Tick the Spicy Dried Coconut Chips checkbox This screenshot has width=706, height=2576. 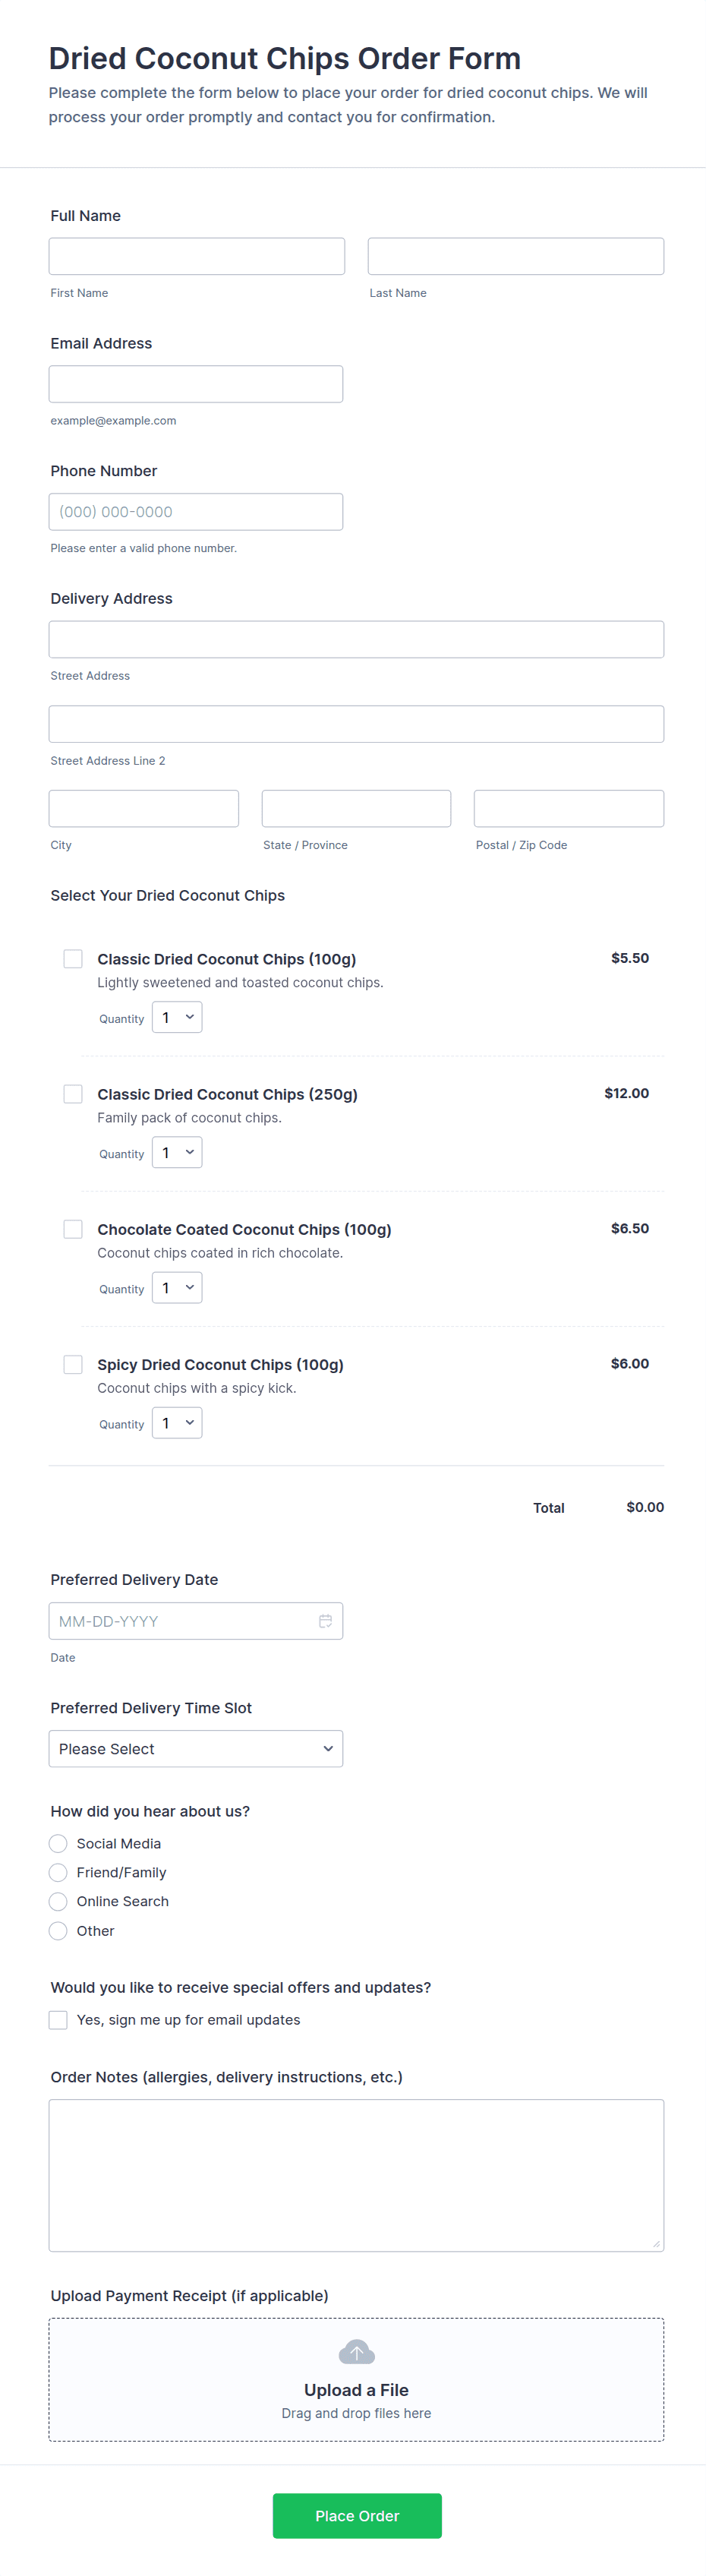73,1364
